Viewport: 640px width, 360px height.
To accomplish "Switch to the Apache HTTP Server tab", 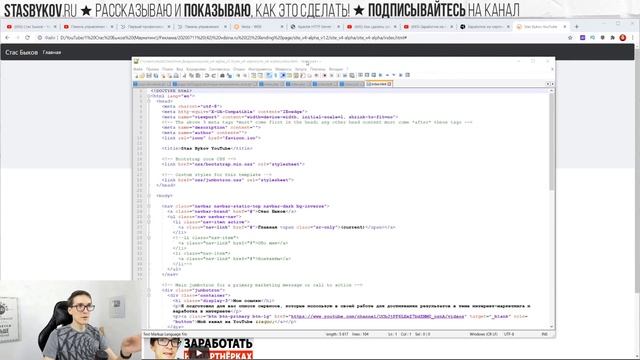I will point(314,27).
